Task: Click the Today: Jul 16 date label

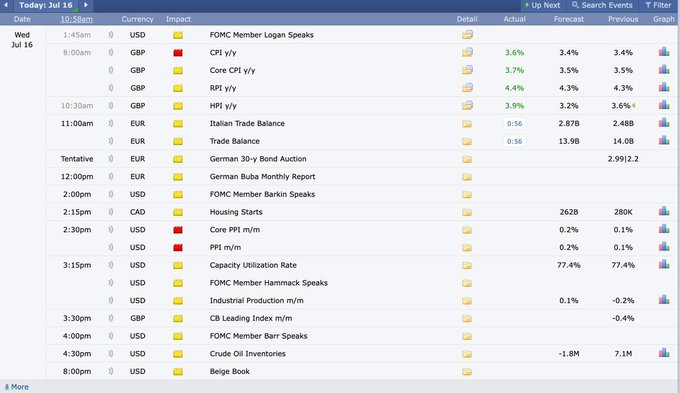Action: coord(46,5)
